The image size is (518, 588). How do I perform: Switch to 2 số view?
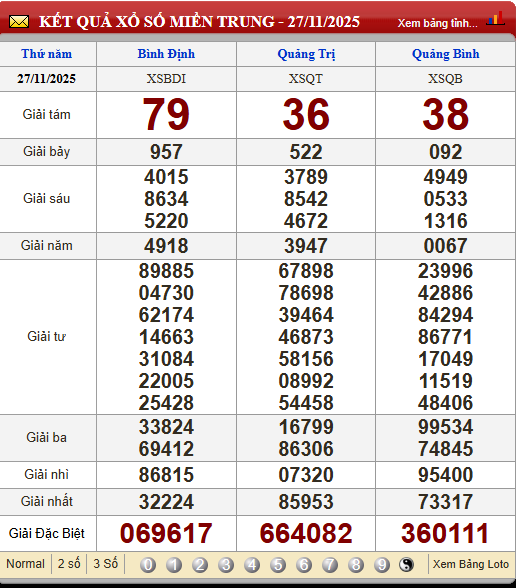click(69, 564)
